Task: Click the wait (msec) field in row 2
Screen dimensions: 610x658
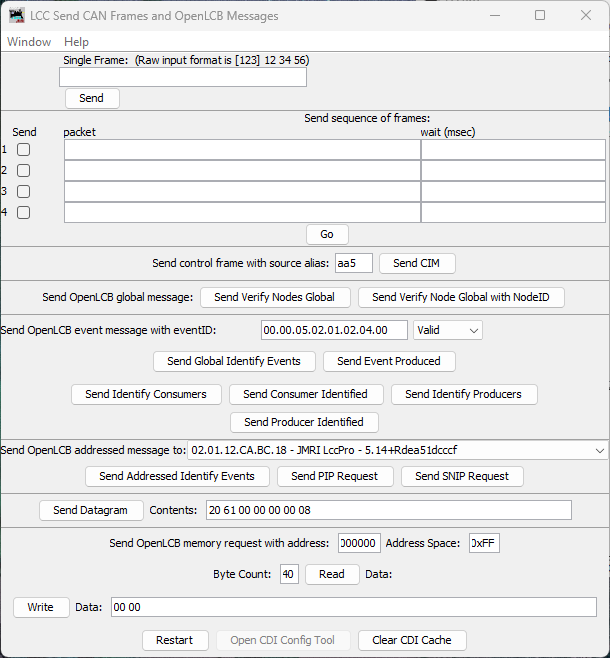Action: click(x=513, y=171)
